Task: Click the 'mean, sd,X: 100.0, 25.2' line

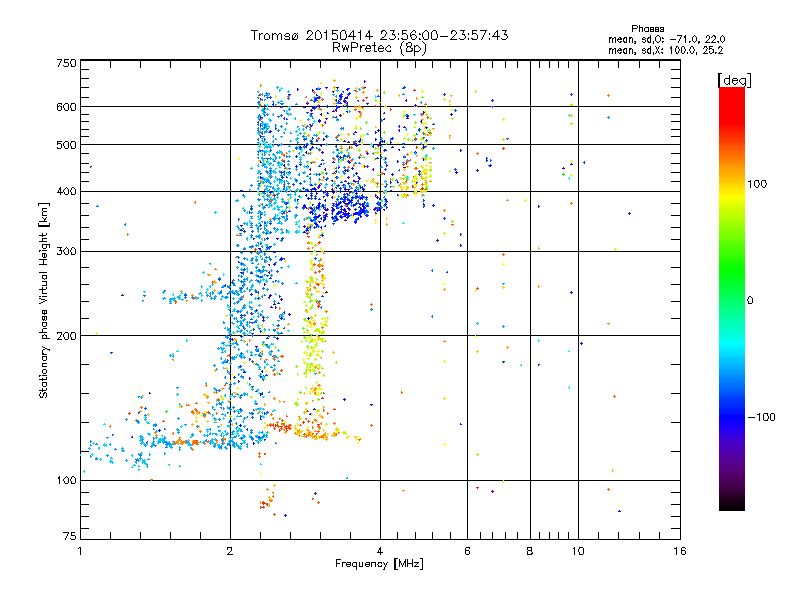Action: point(665,51)
